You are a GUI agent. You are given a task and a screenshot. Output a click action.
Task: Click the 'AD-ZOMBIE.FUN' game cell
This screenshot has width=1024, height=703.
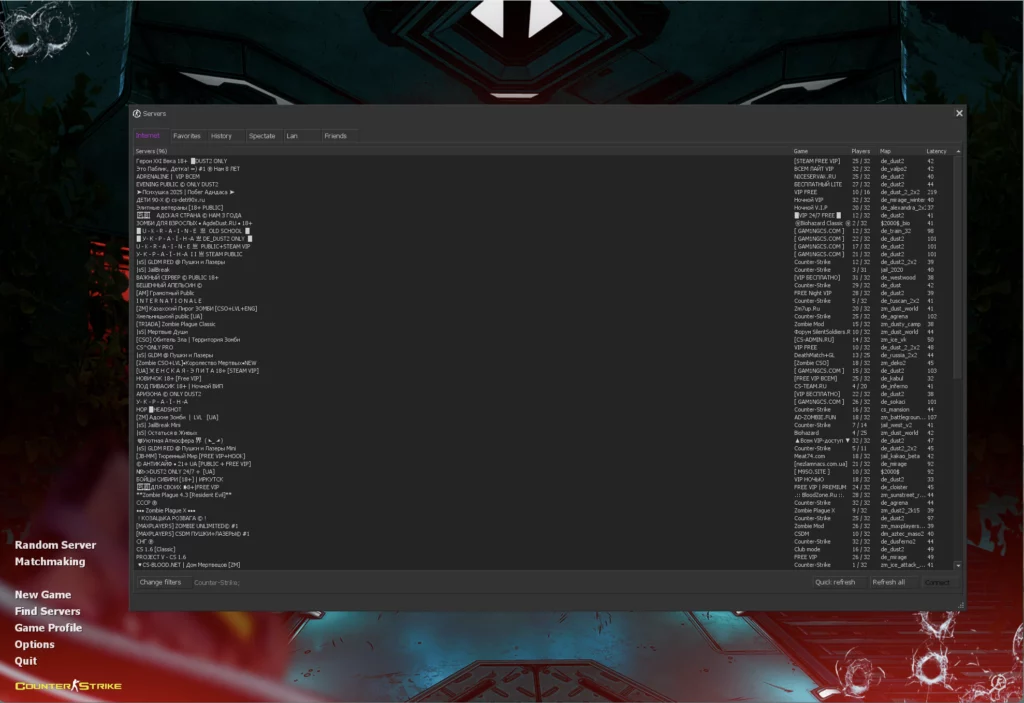click(814, 417)
